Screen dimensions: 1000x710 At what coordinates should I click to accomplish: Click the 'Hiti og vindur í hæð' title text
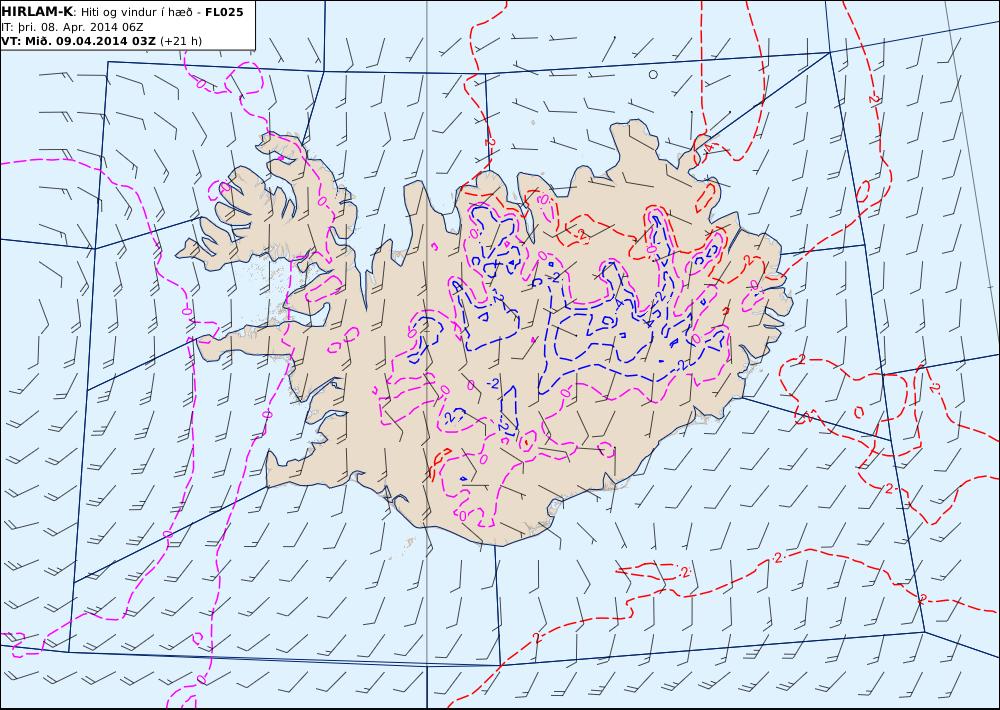[136, 12]
